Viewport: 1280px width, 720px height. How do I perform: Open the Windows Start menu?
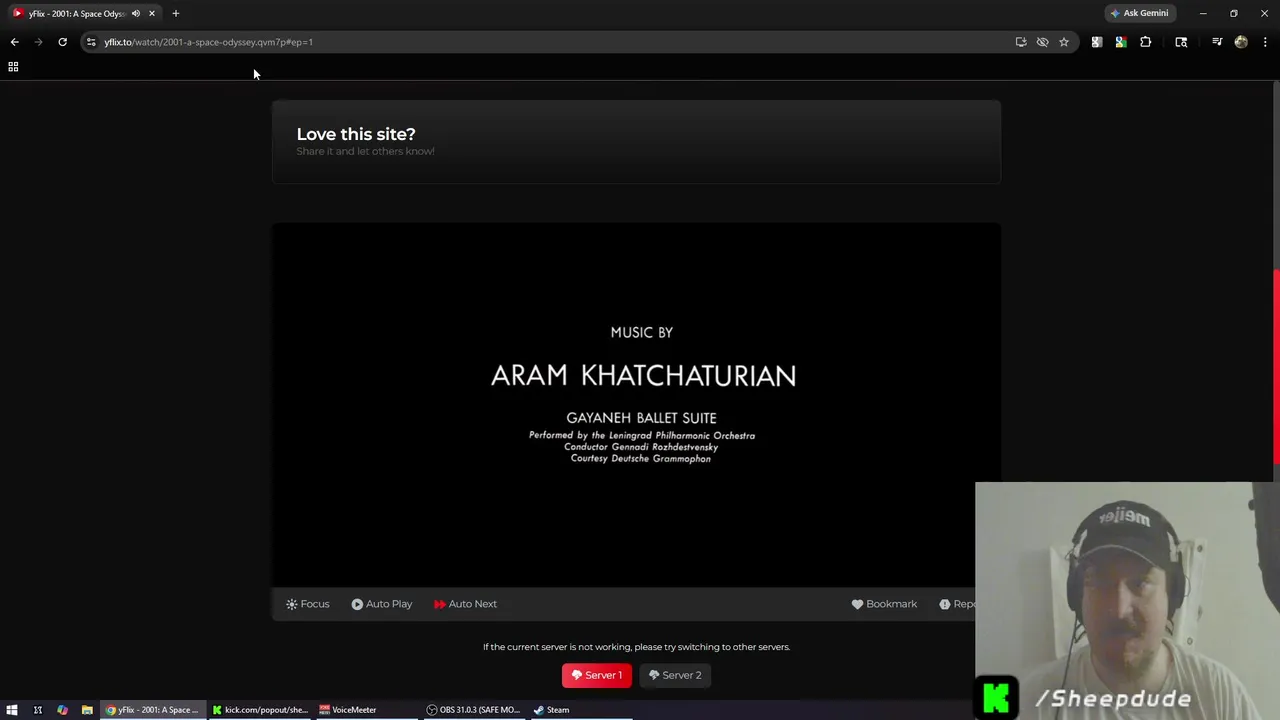pos(12,710)
